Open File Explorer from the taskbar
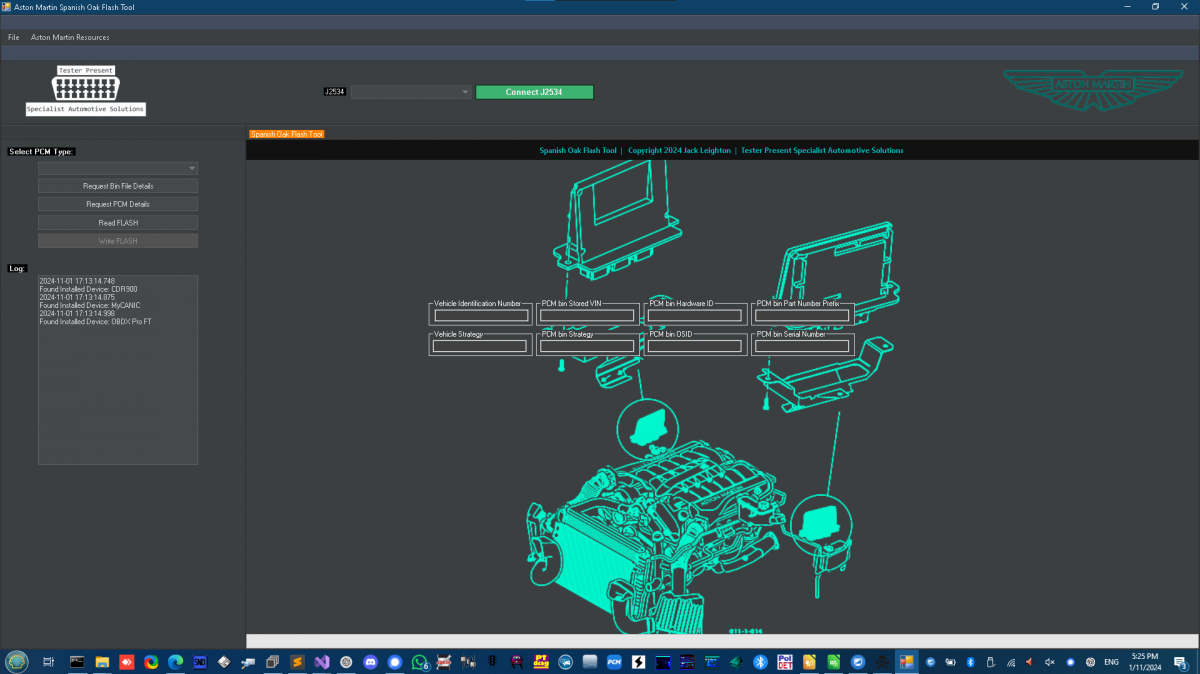The height and width of the screenshot is (674, 1200). coord(102,662)
